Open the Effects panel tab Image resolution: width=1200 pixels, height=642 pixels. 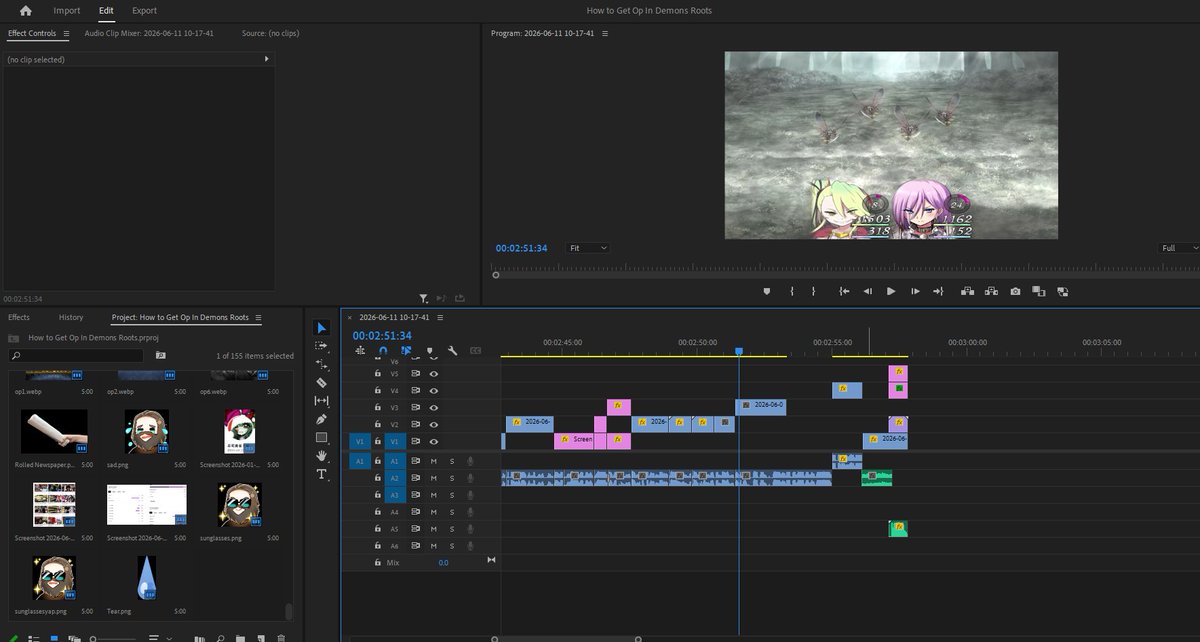pyautogui.click(x=19, y=317)
